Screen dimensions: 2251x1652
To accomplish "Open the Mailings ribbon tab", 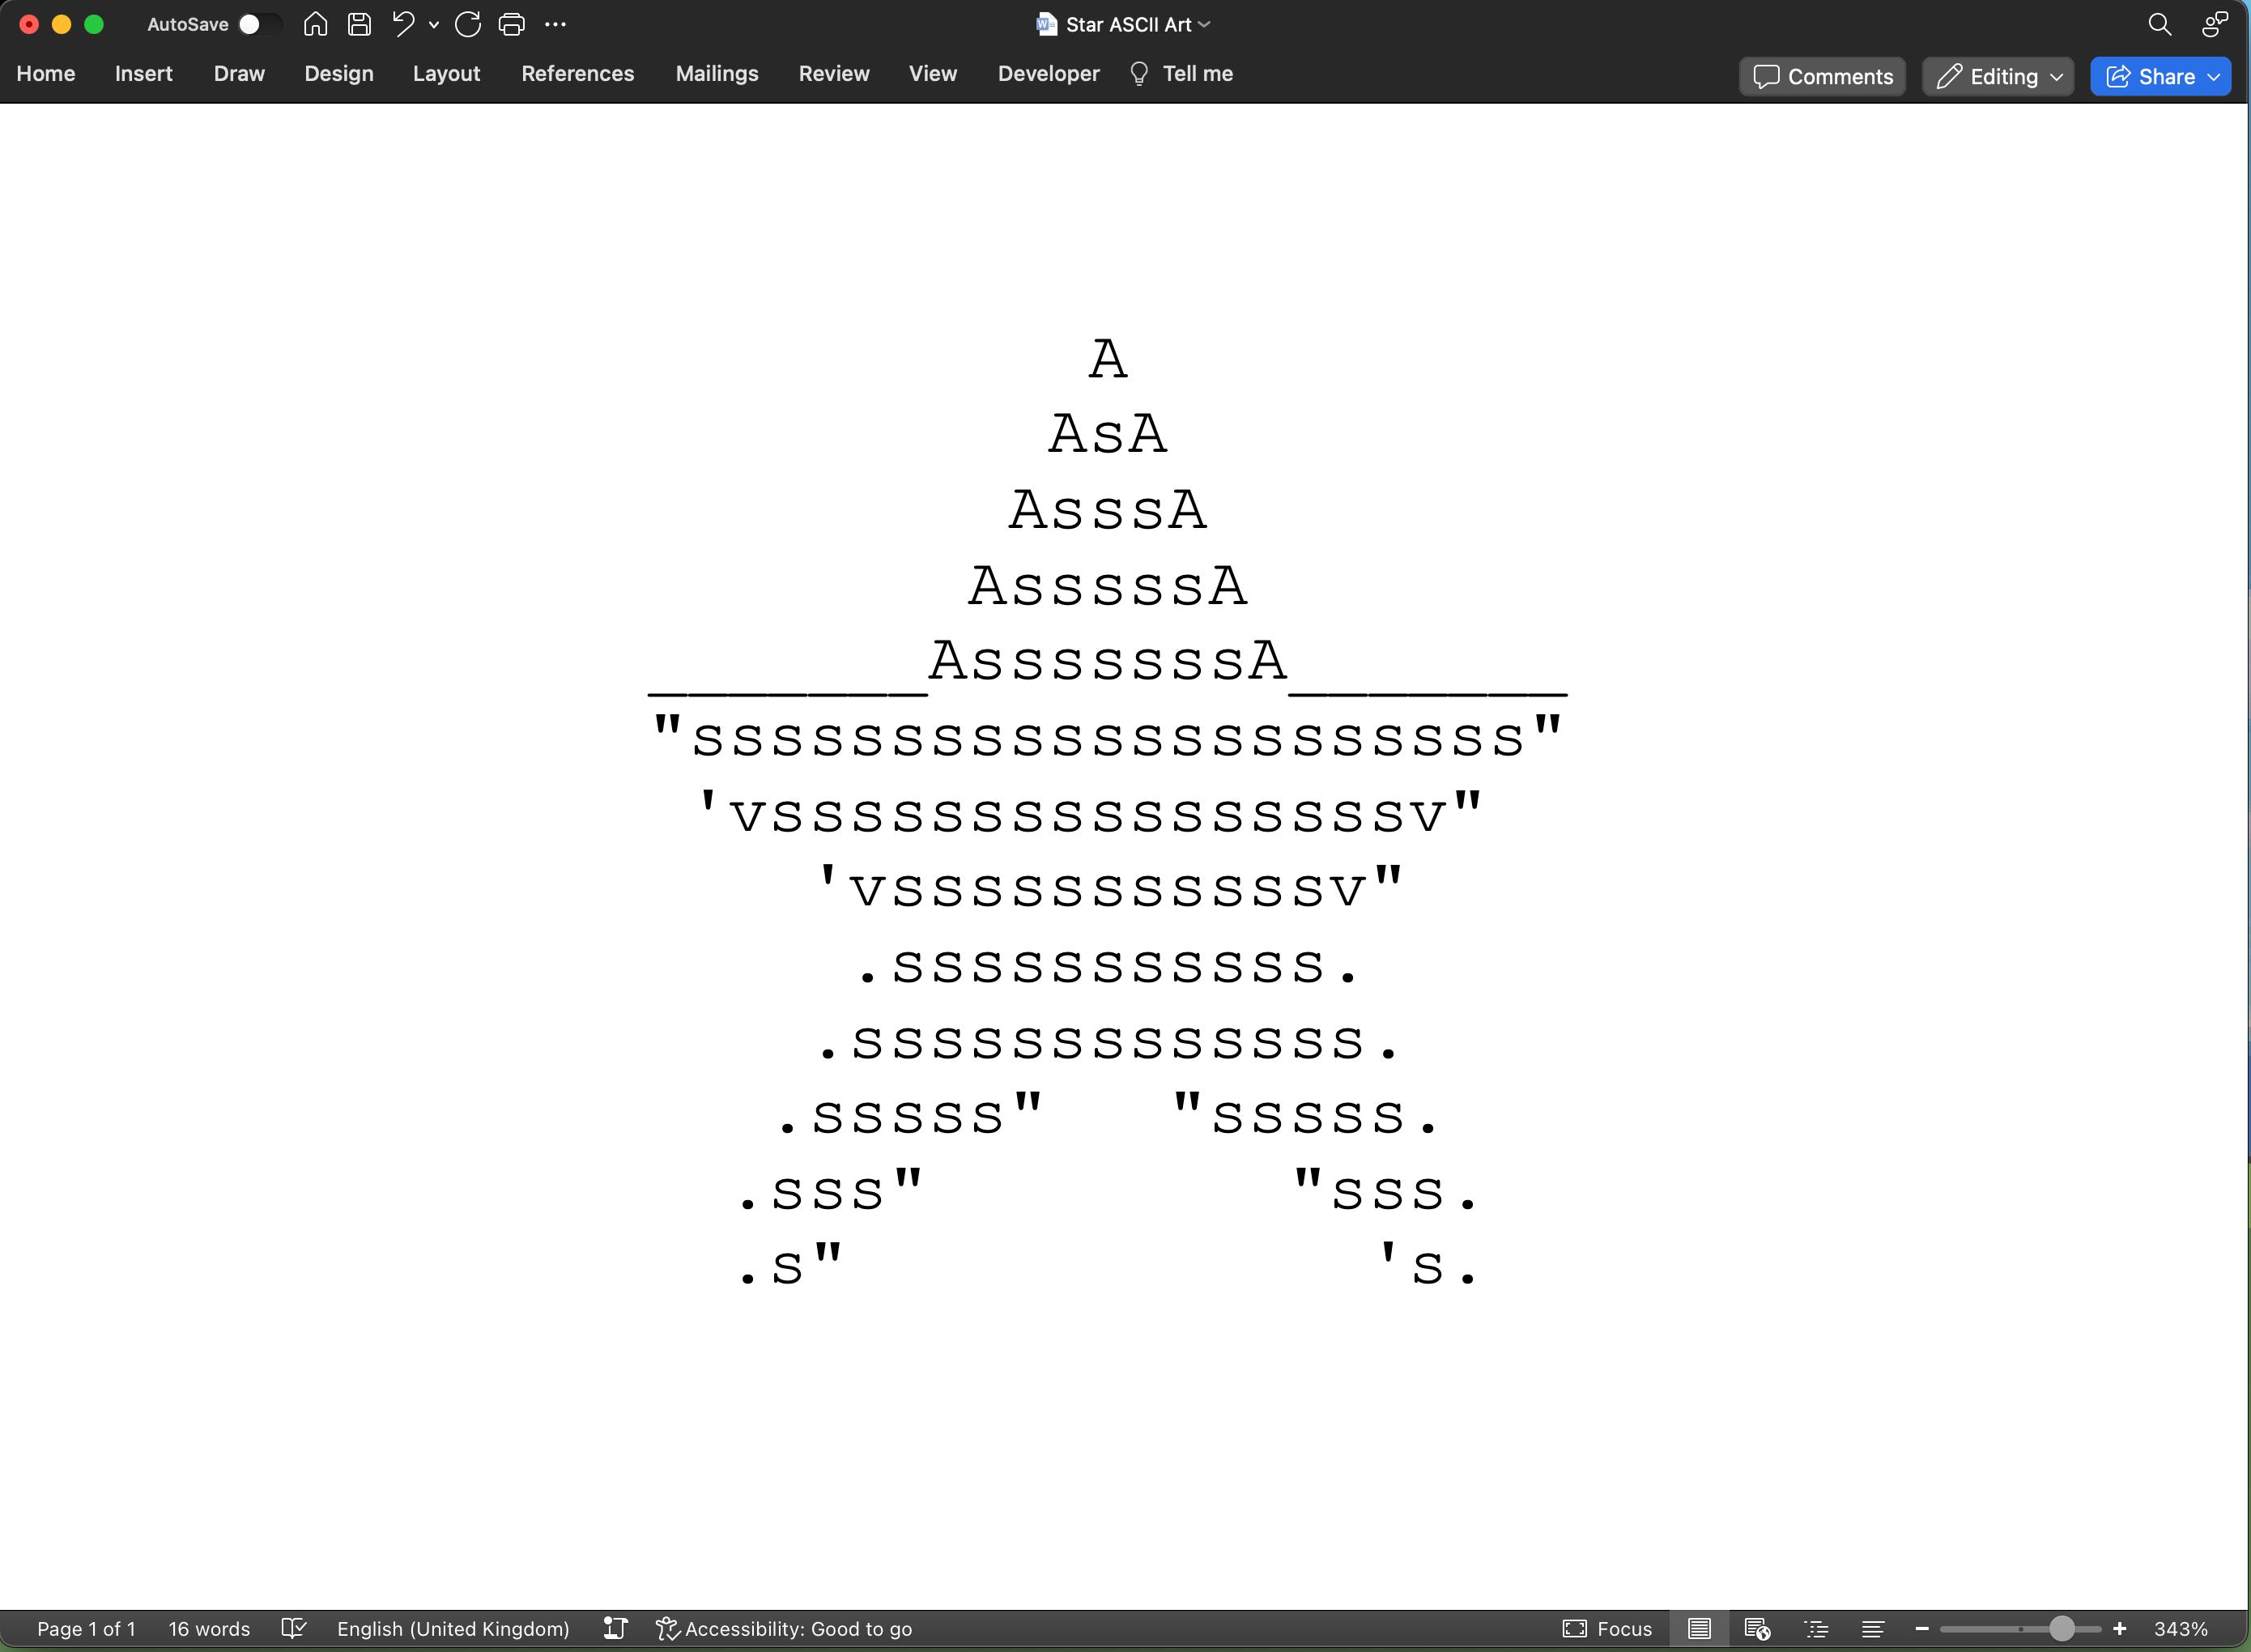I will [716, 73].
